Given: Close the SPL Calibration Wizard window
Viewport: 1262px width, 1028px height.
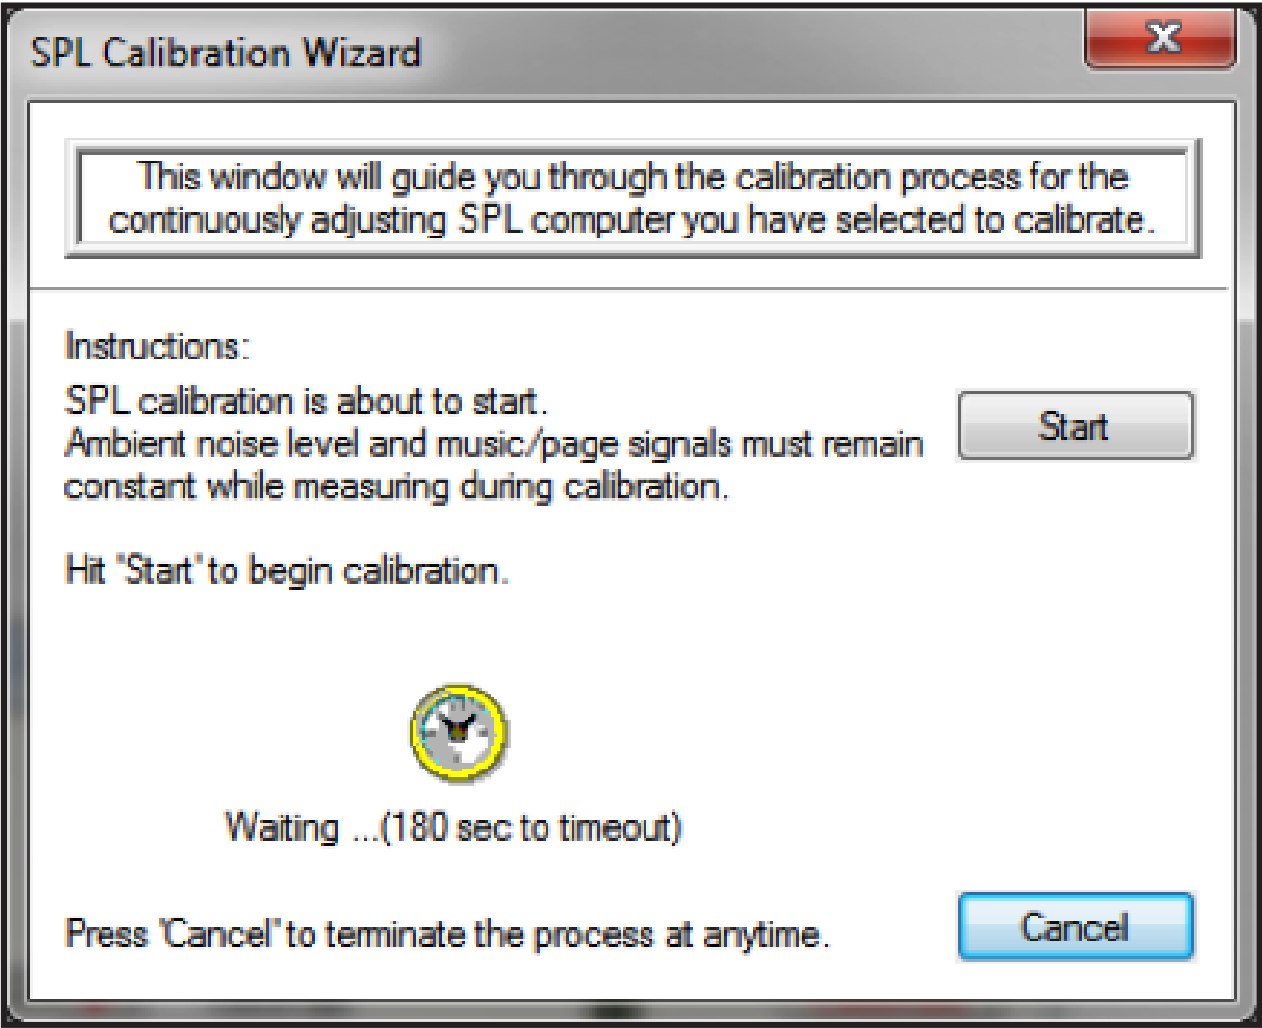Looking at the screenshot, I should coord(1160,40).
